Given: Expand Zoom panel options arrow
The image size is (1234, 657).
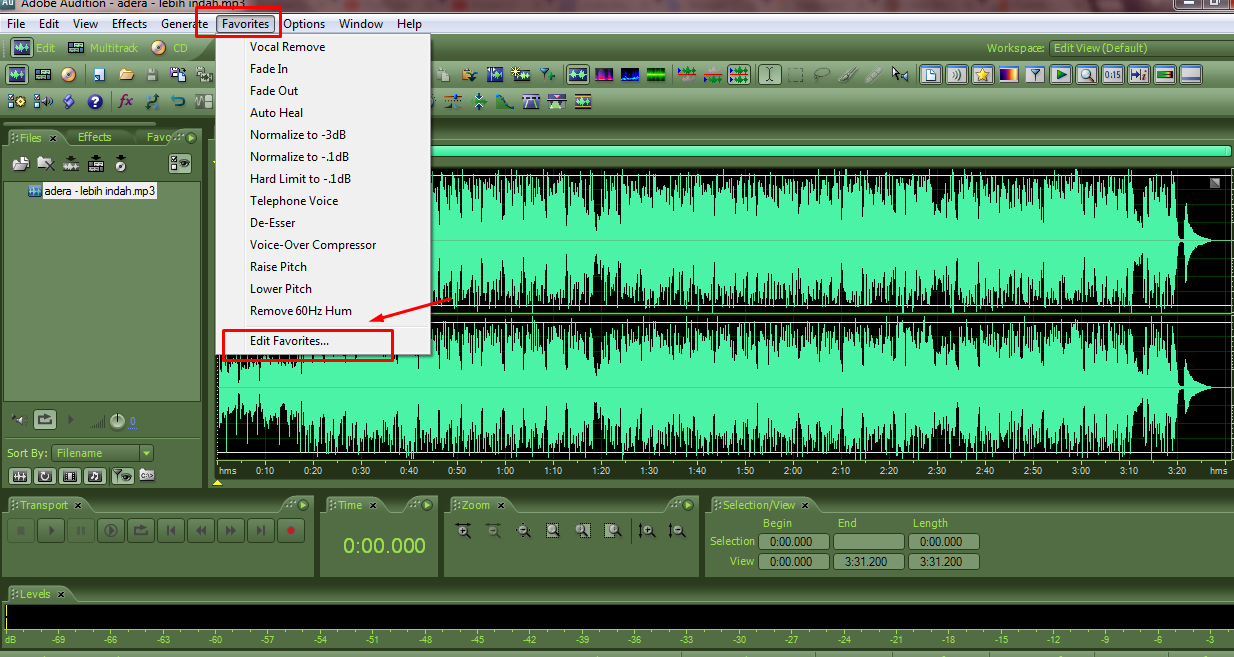Looking at the screenshot, I should [x=688, y=505].
